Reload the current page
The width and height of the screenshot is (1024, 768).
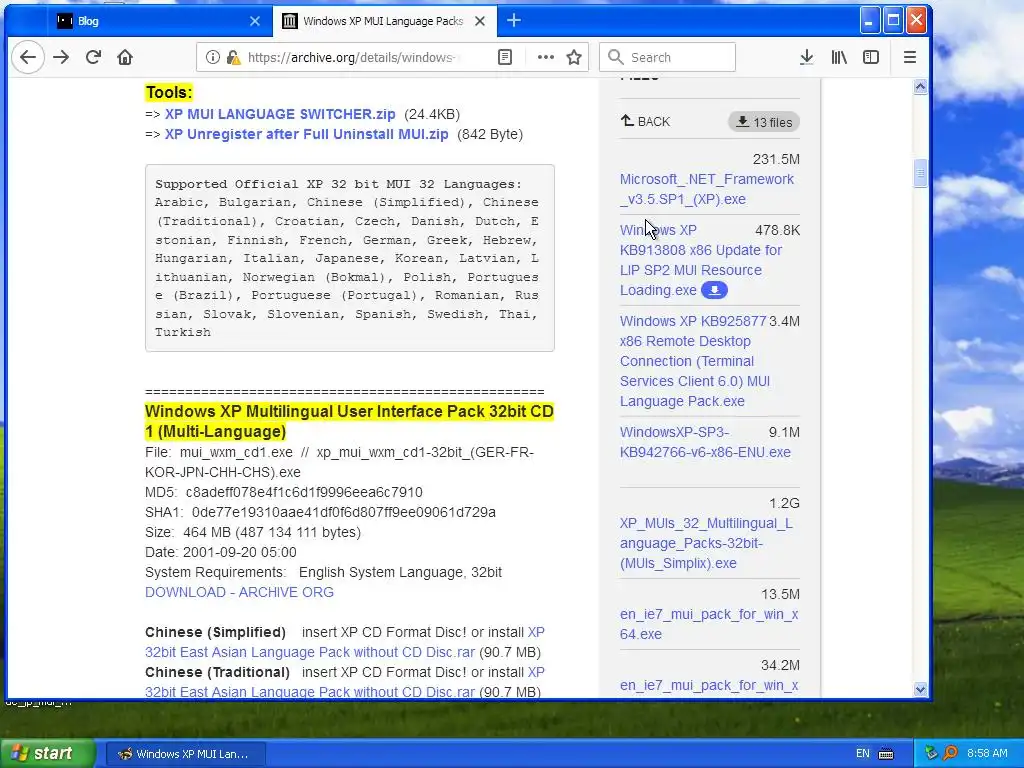pos(93,57)
